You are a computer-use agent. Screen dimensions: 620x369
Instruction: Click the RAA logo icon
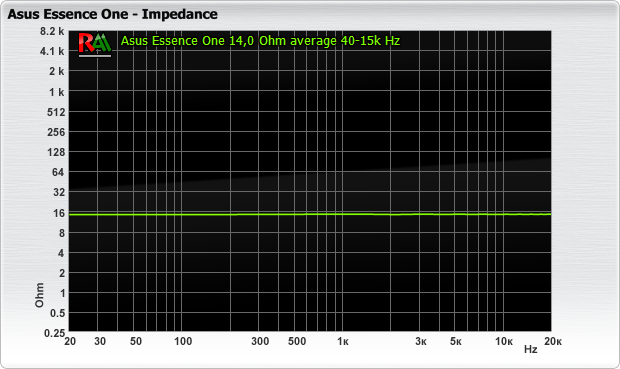click(95, 44)
